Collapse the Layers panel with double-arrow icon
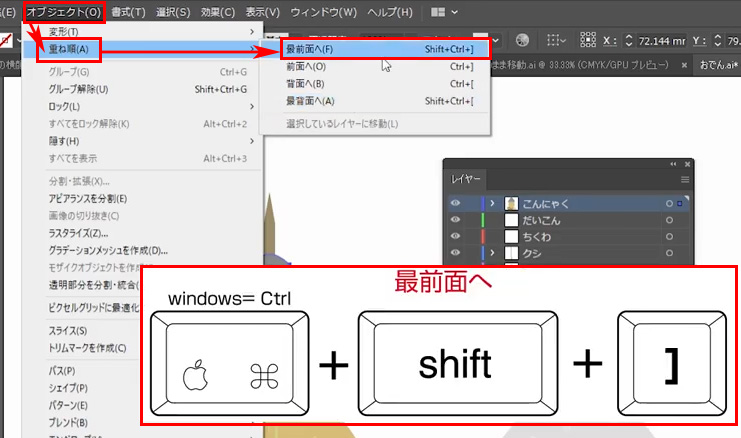This screenshot has width=741, height=438. click(673, 164)
